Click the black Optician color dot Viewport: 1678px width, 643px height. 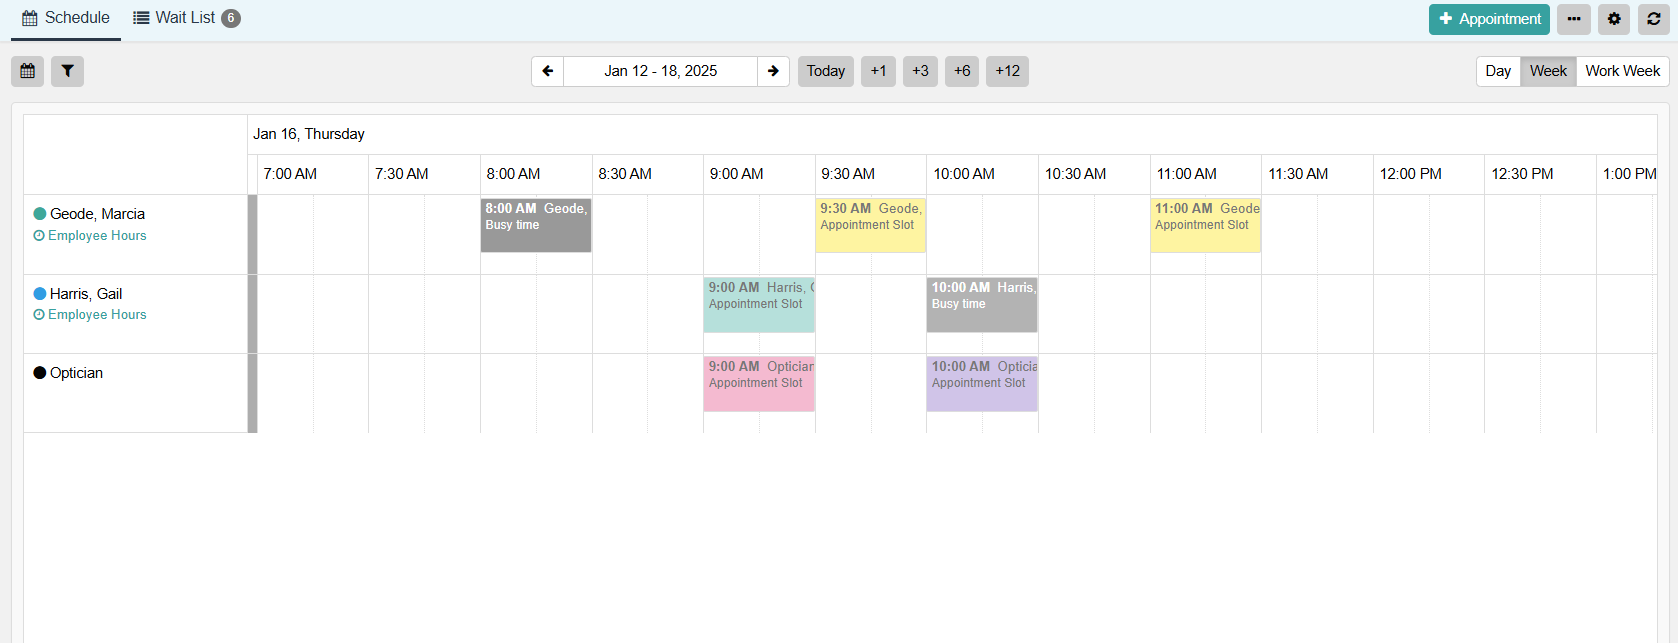point(40,373)
